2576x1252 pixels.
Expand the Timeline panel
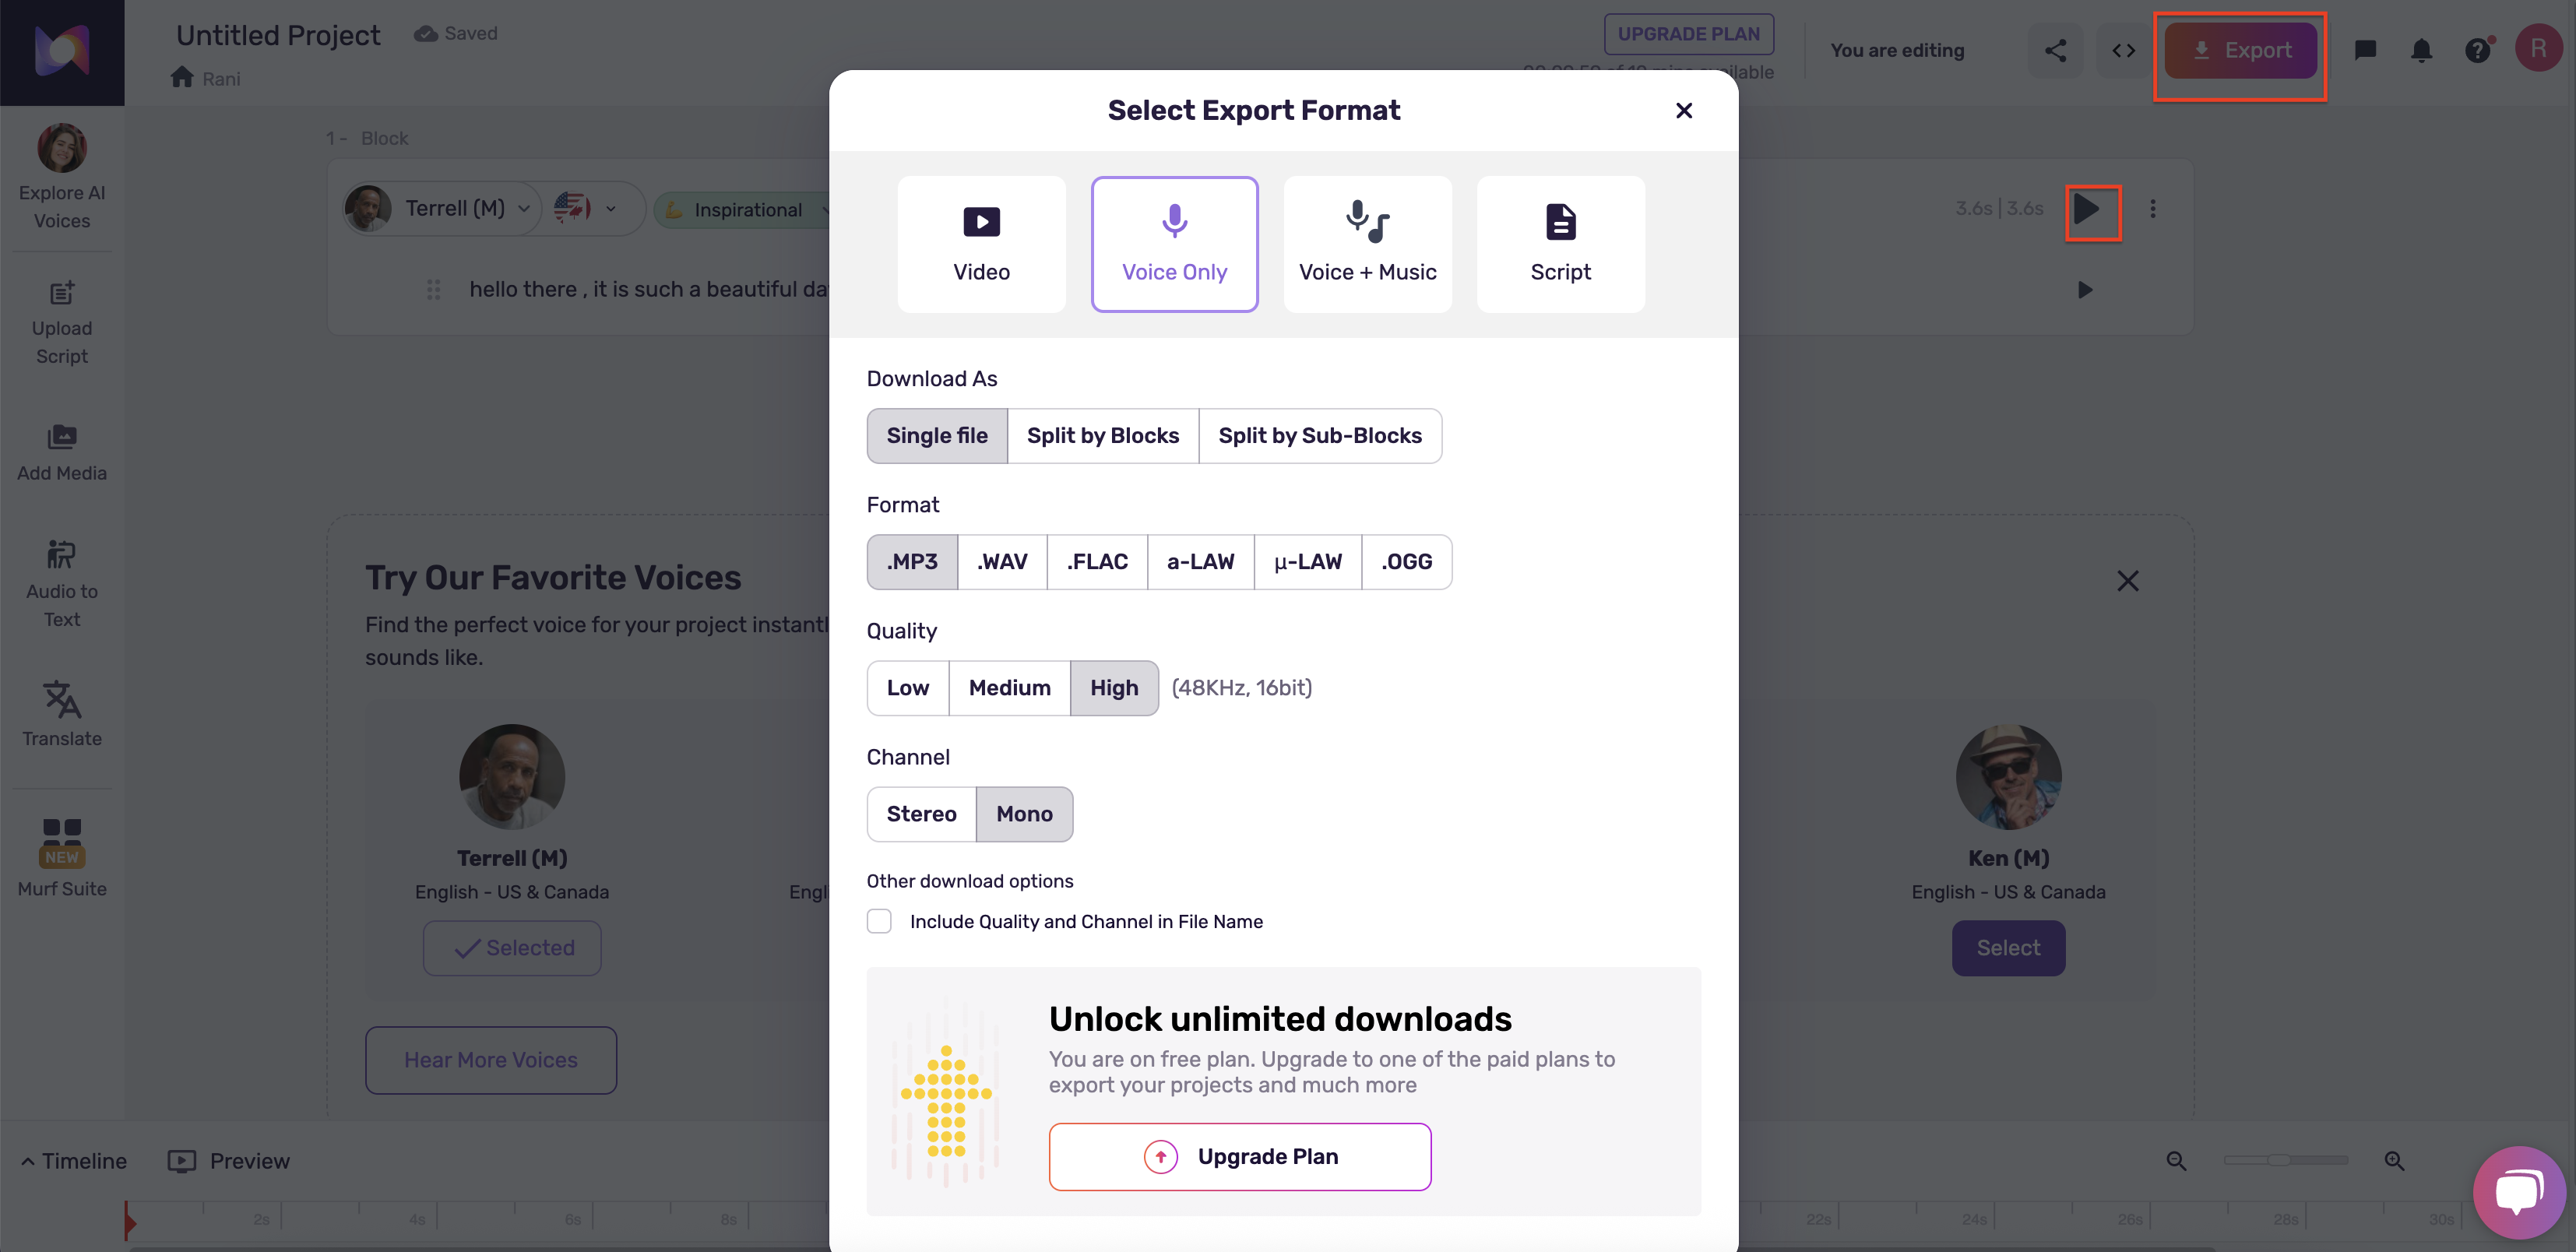(74, 1161)
